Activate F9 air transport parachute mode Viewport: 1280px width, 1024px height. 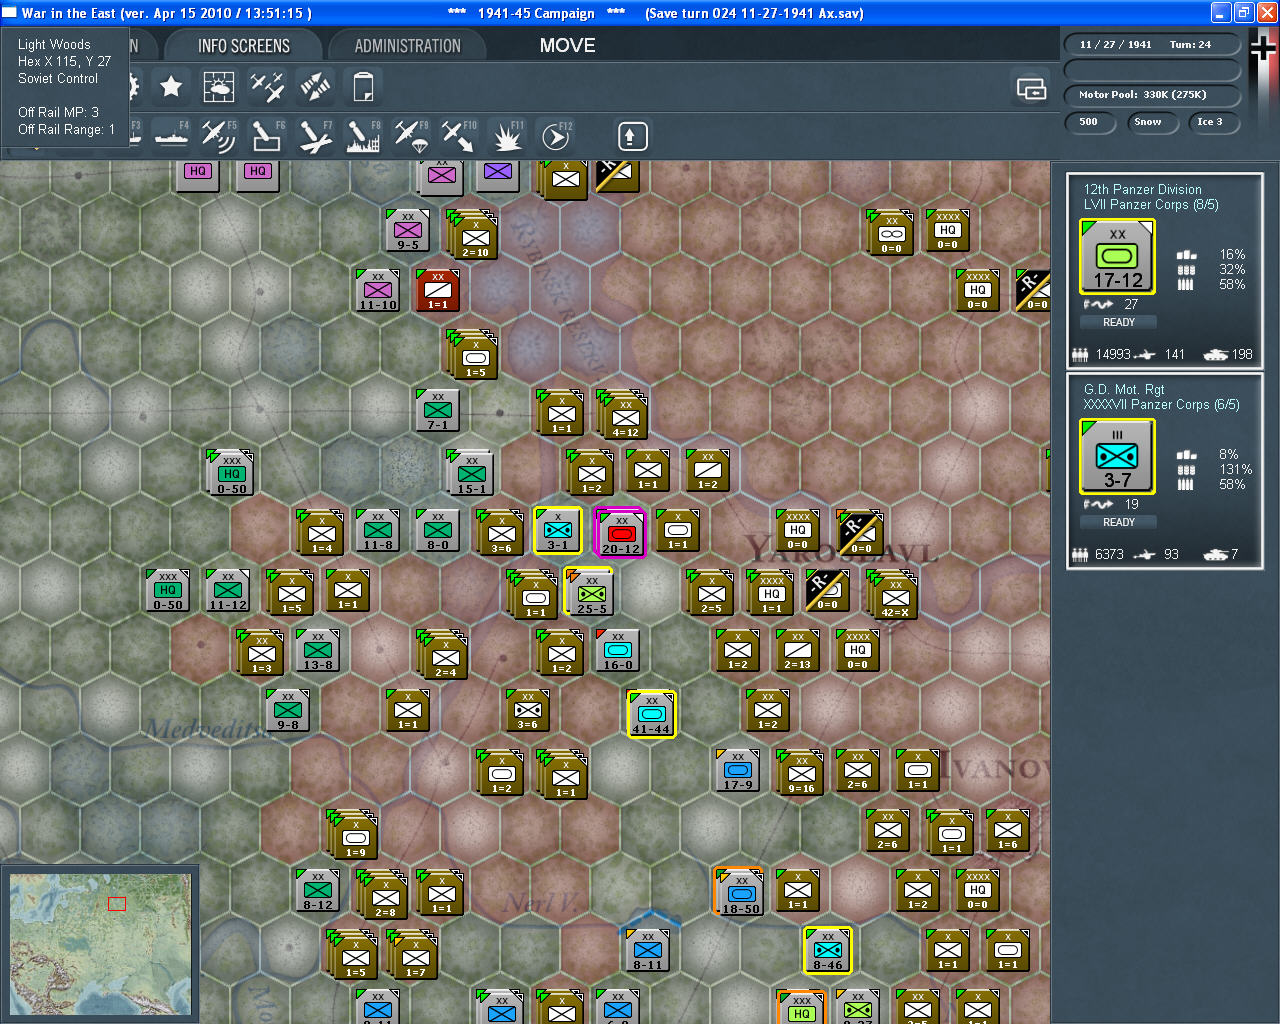[x=411, y=136]
